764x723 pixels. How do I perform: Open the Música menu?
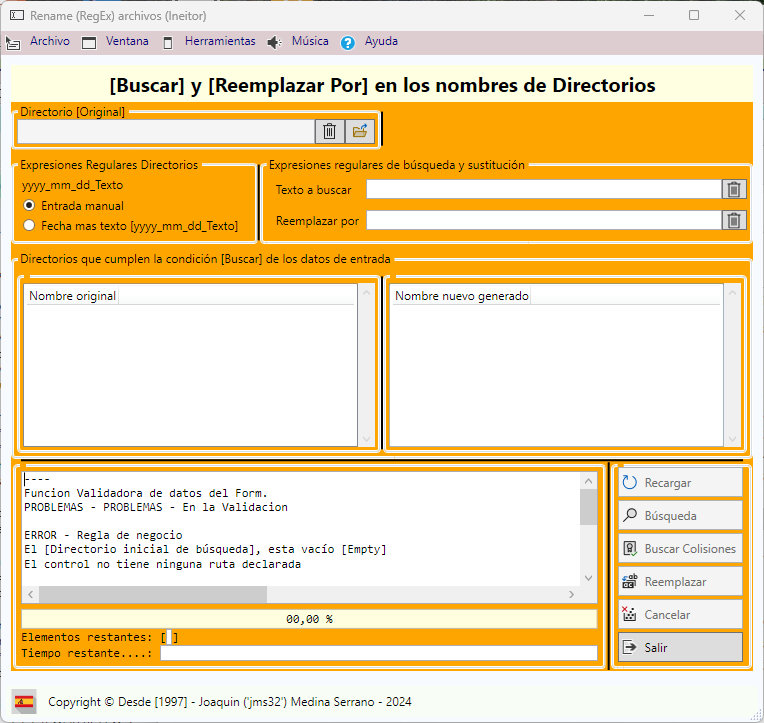310,41
